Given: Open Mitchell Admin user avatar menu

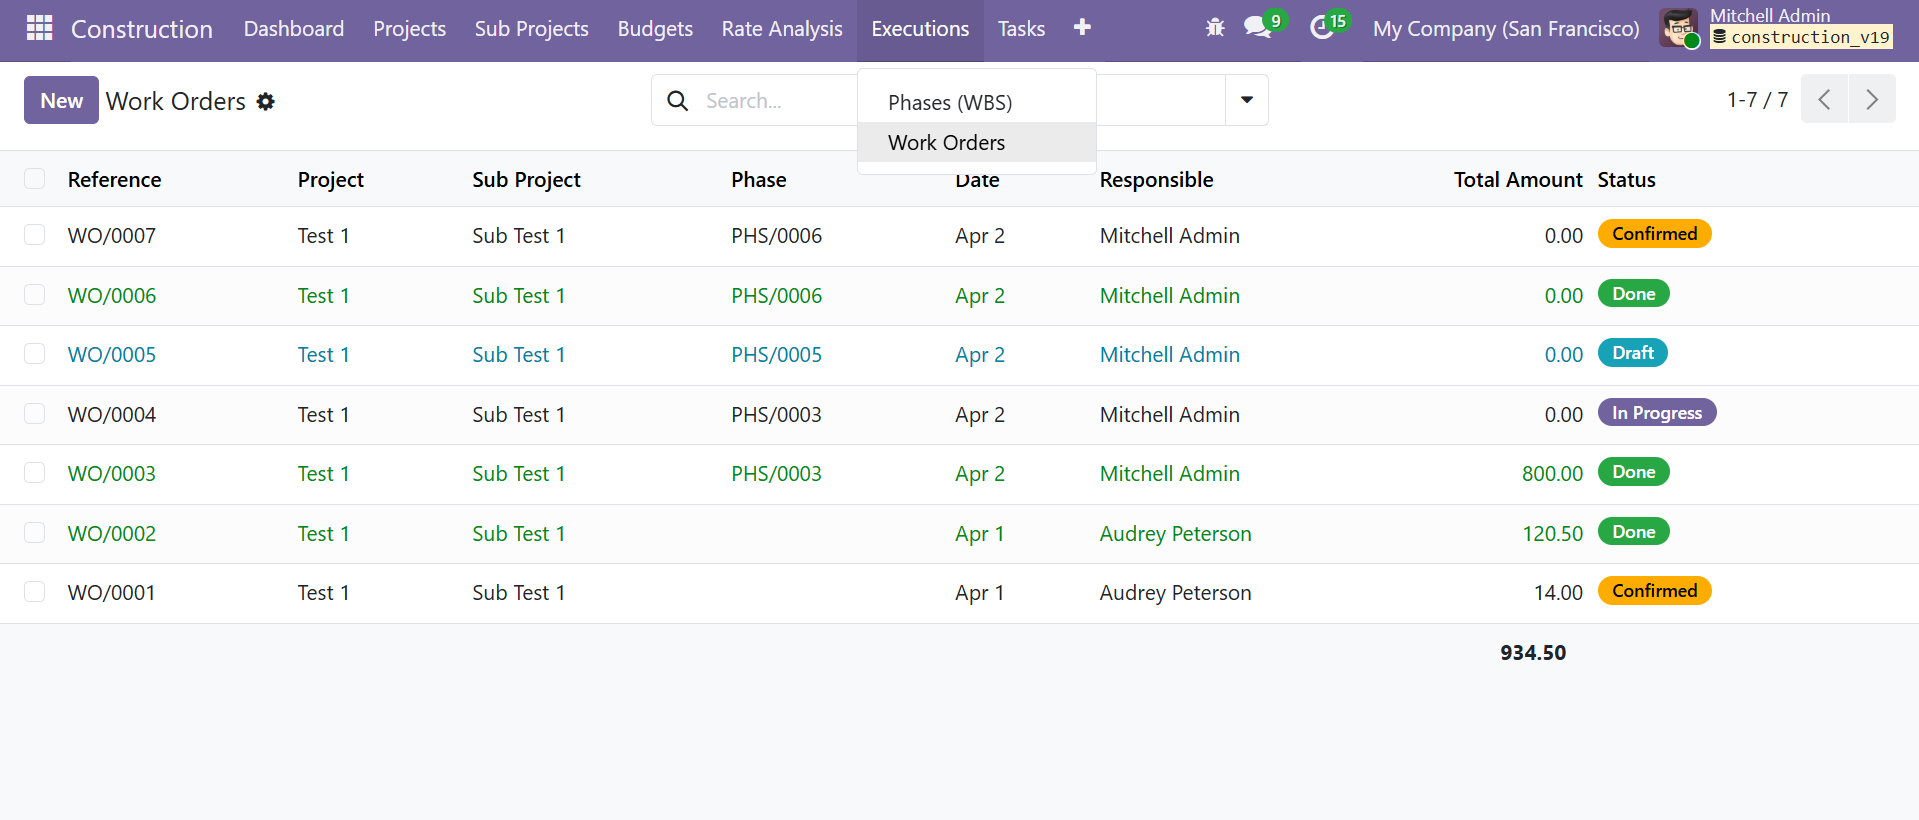Looking at the screenshot, I should click(1679, 28).
